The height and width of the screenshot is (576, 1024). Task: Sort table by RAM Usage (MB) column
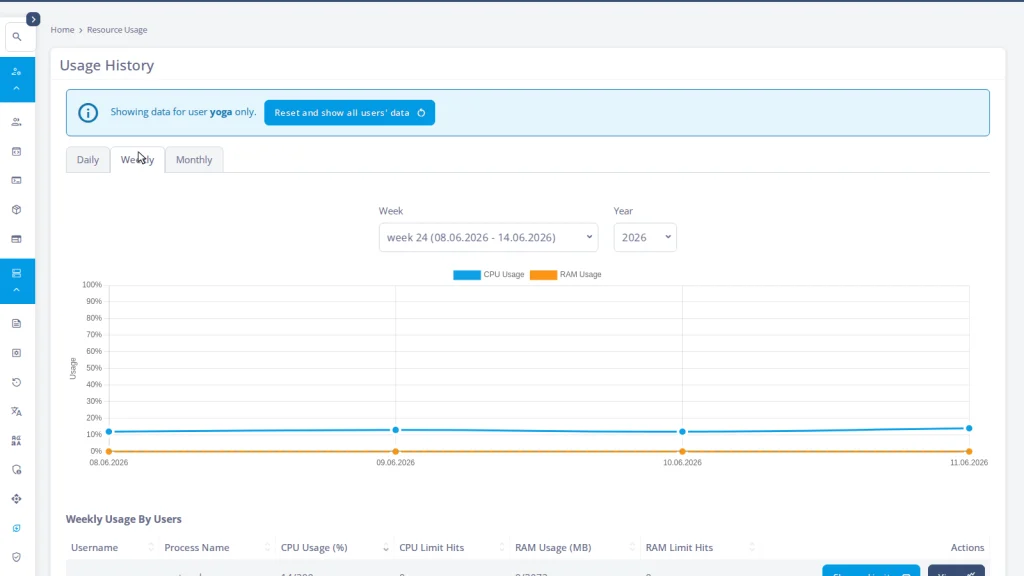pyautogui.click(x=575, y=547)
